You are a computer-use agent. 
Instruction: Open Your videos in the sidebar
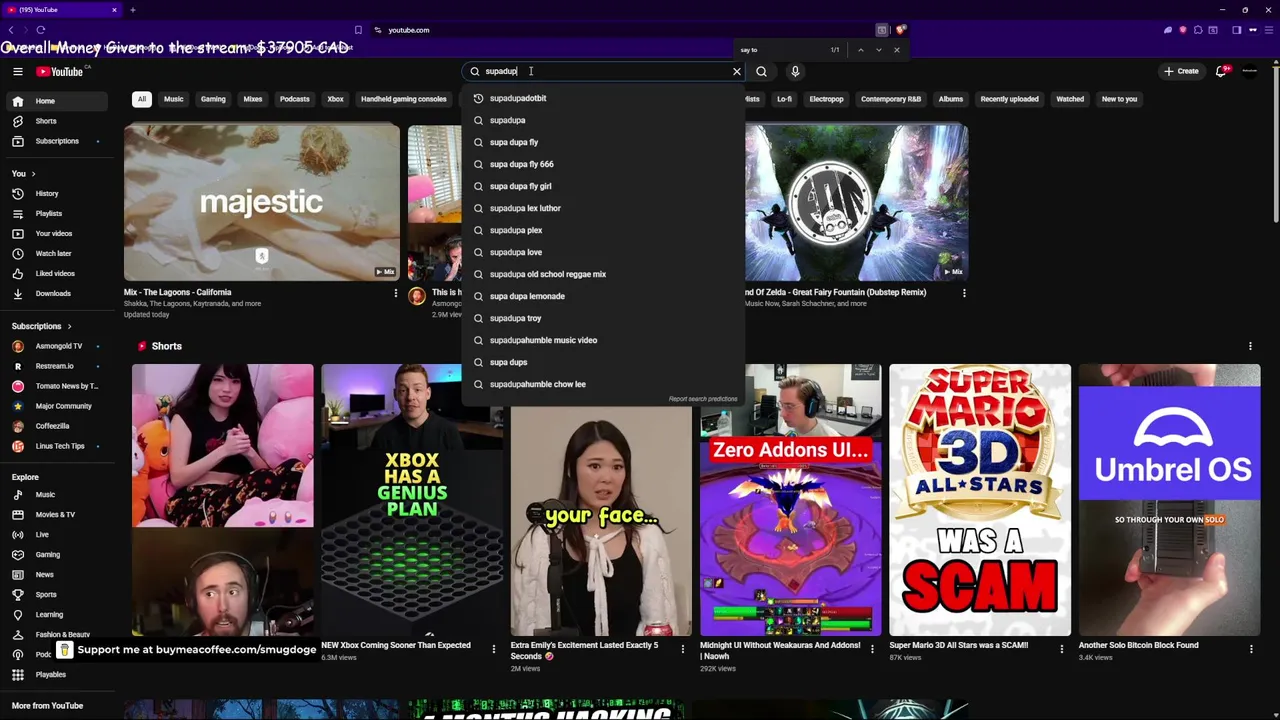point(57,233)
